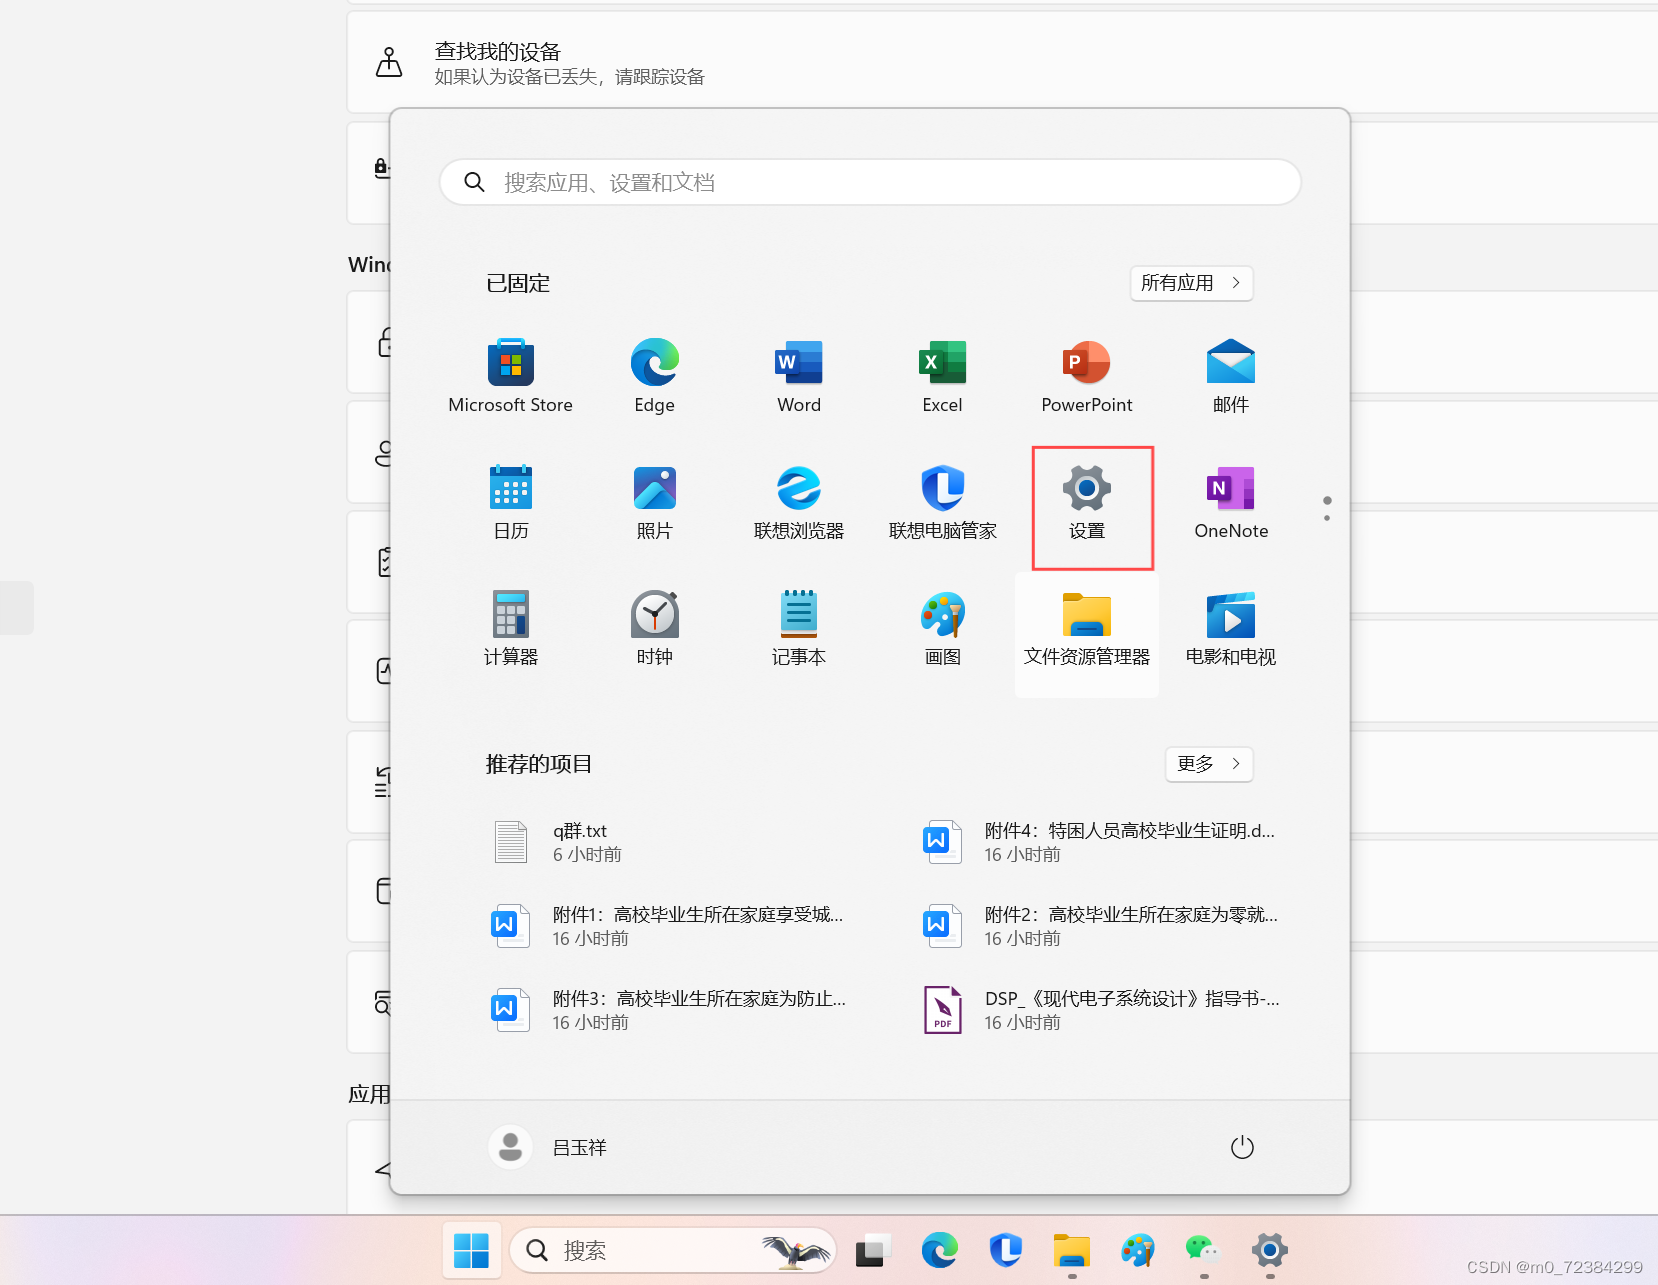Open Task View from the taskbar
The height and width of the screenshot is (1285, 1658).
pyautogui.click(x=873, y=1250)
